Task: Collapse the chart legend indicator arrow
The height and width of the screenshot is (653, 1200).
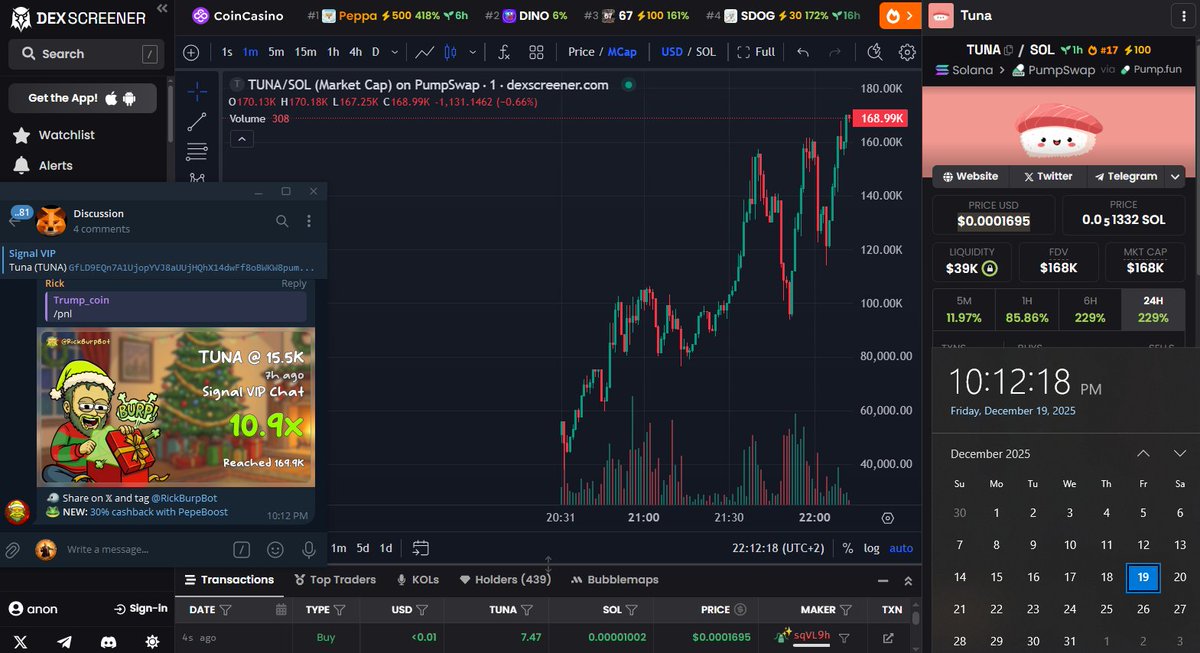Action: (x=241, y=139)
